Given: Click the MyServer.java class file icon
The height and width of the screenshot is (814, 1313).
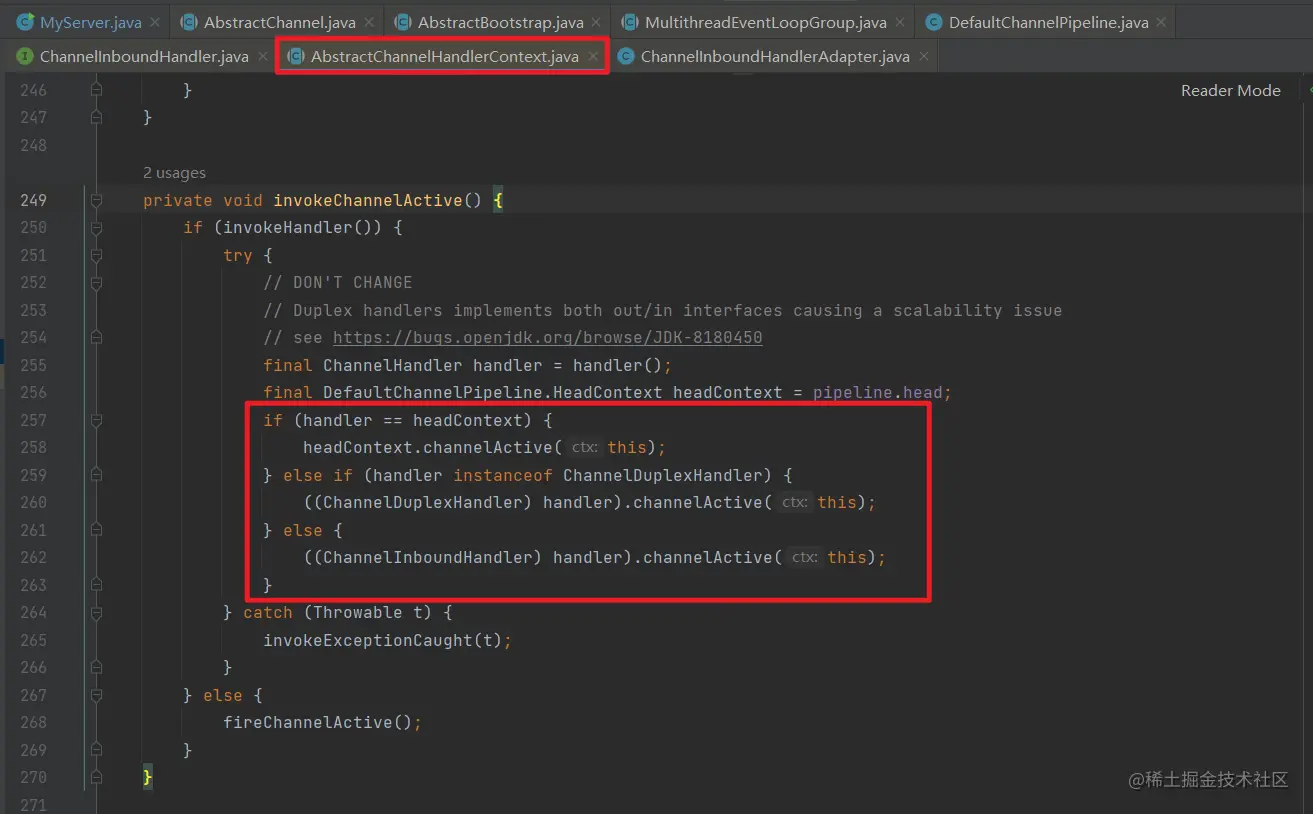Looking at the screenshot, I should click(x=25, y=22).
